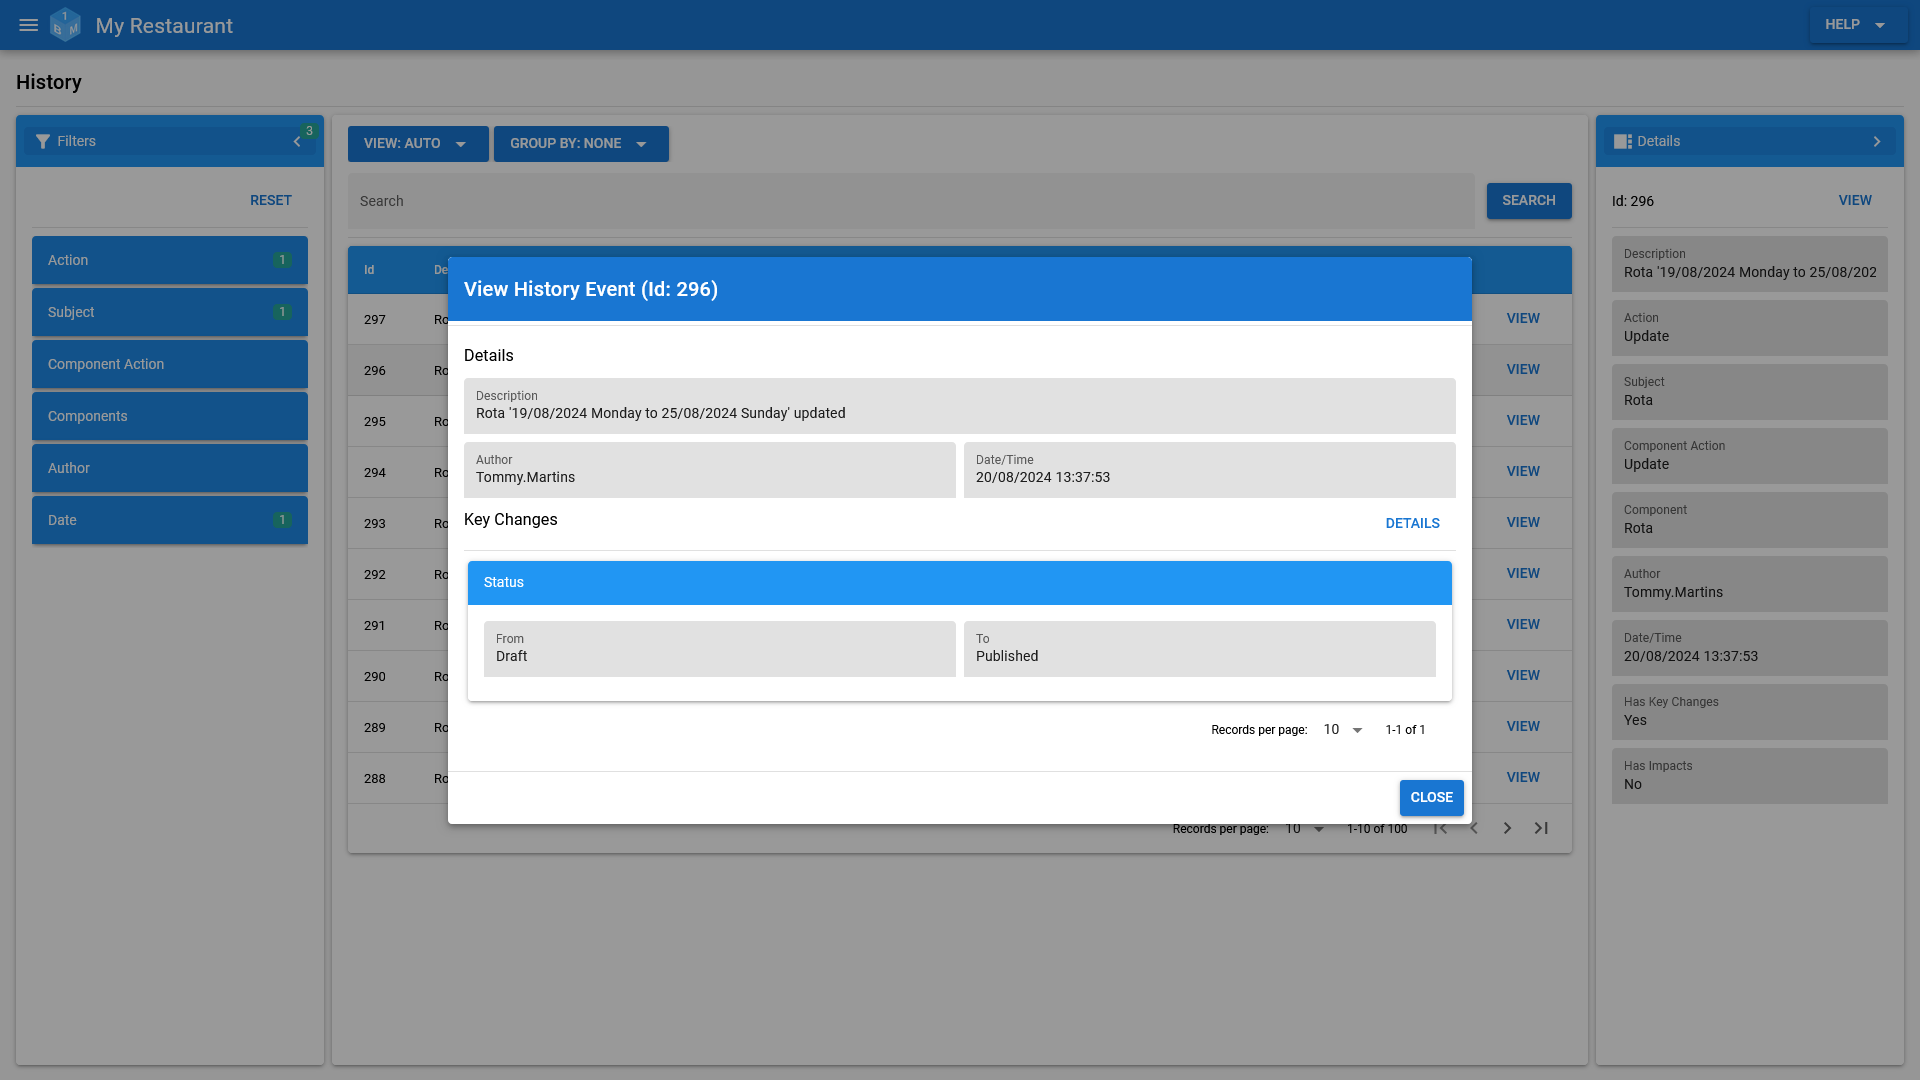1920x1080 pixels.
Task: Expand the Records per page 10 dropdown
Action: click(x=1342, y=729)
